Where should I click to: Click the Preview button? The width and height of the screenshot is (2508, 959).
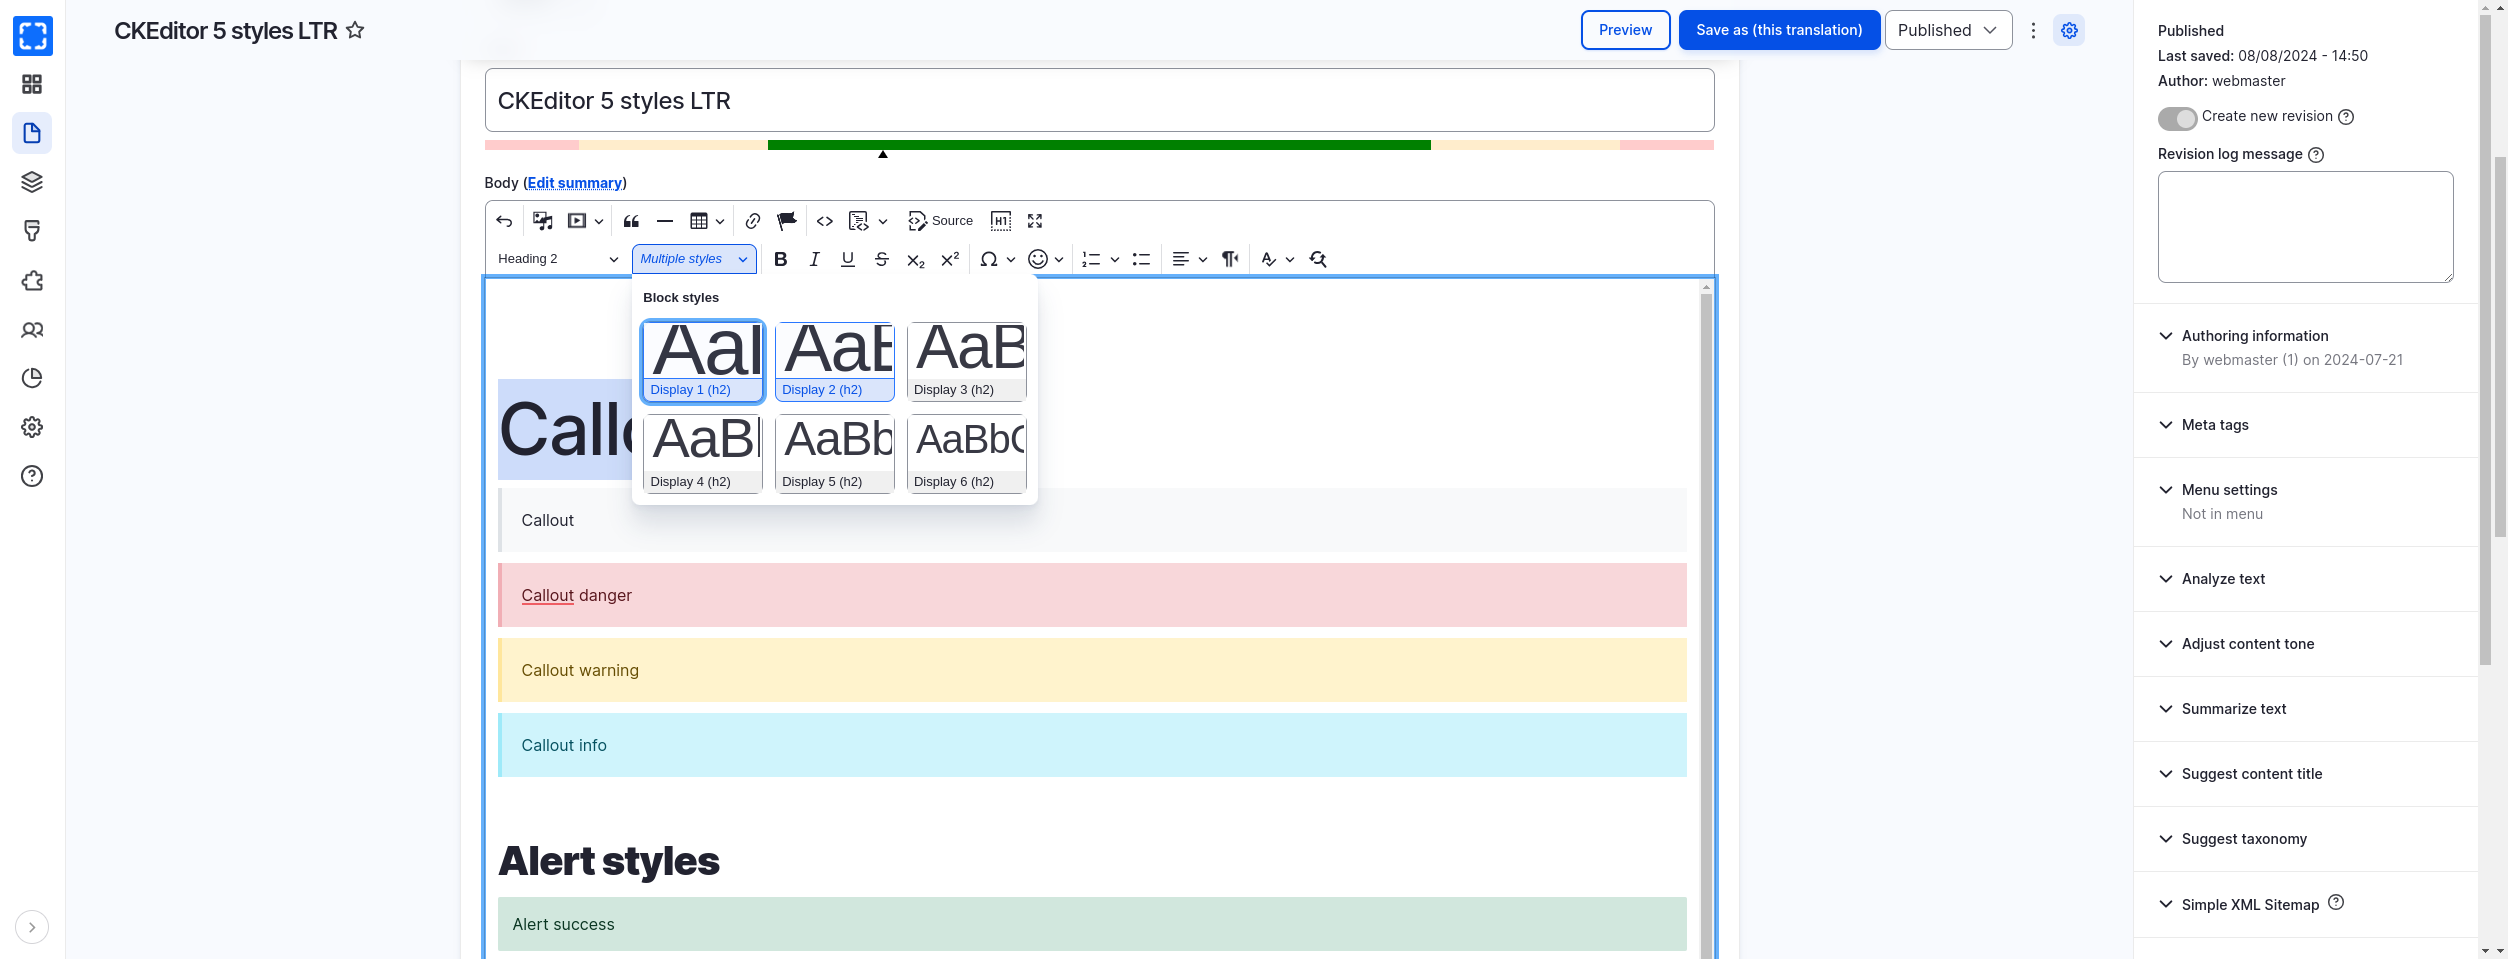1625,30
